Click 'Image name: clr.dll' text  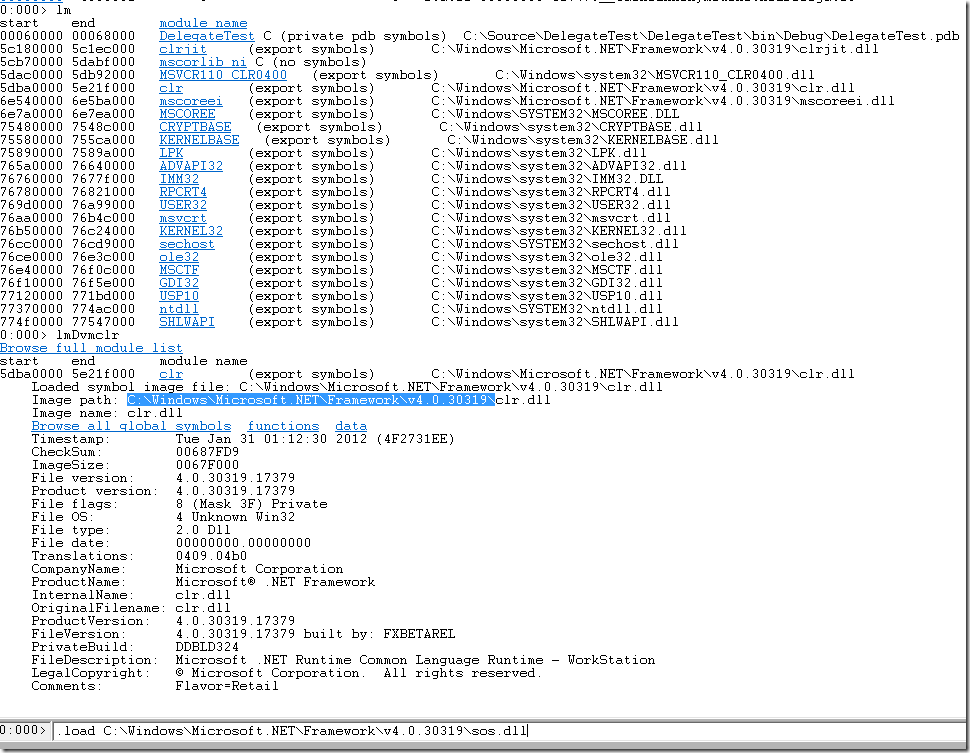pos(107,413)
